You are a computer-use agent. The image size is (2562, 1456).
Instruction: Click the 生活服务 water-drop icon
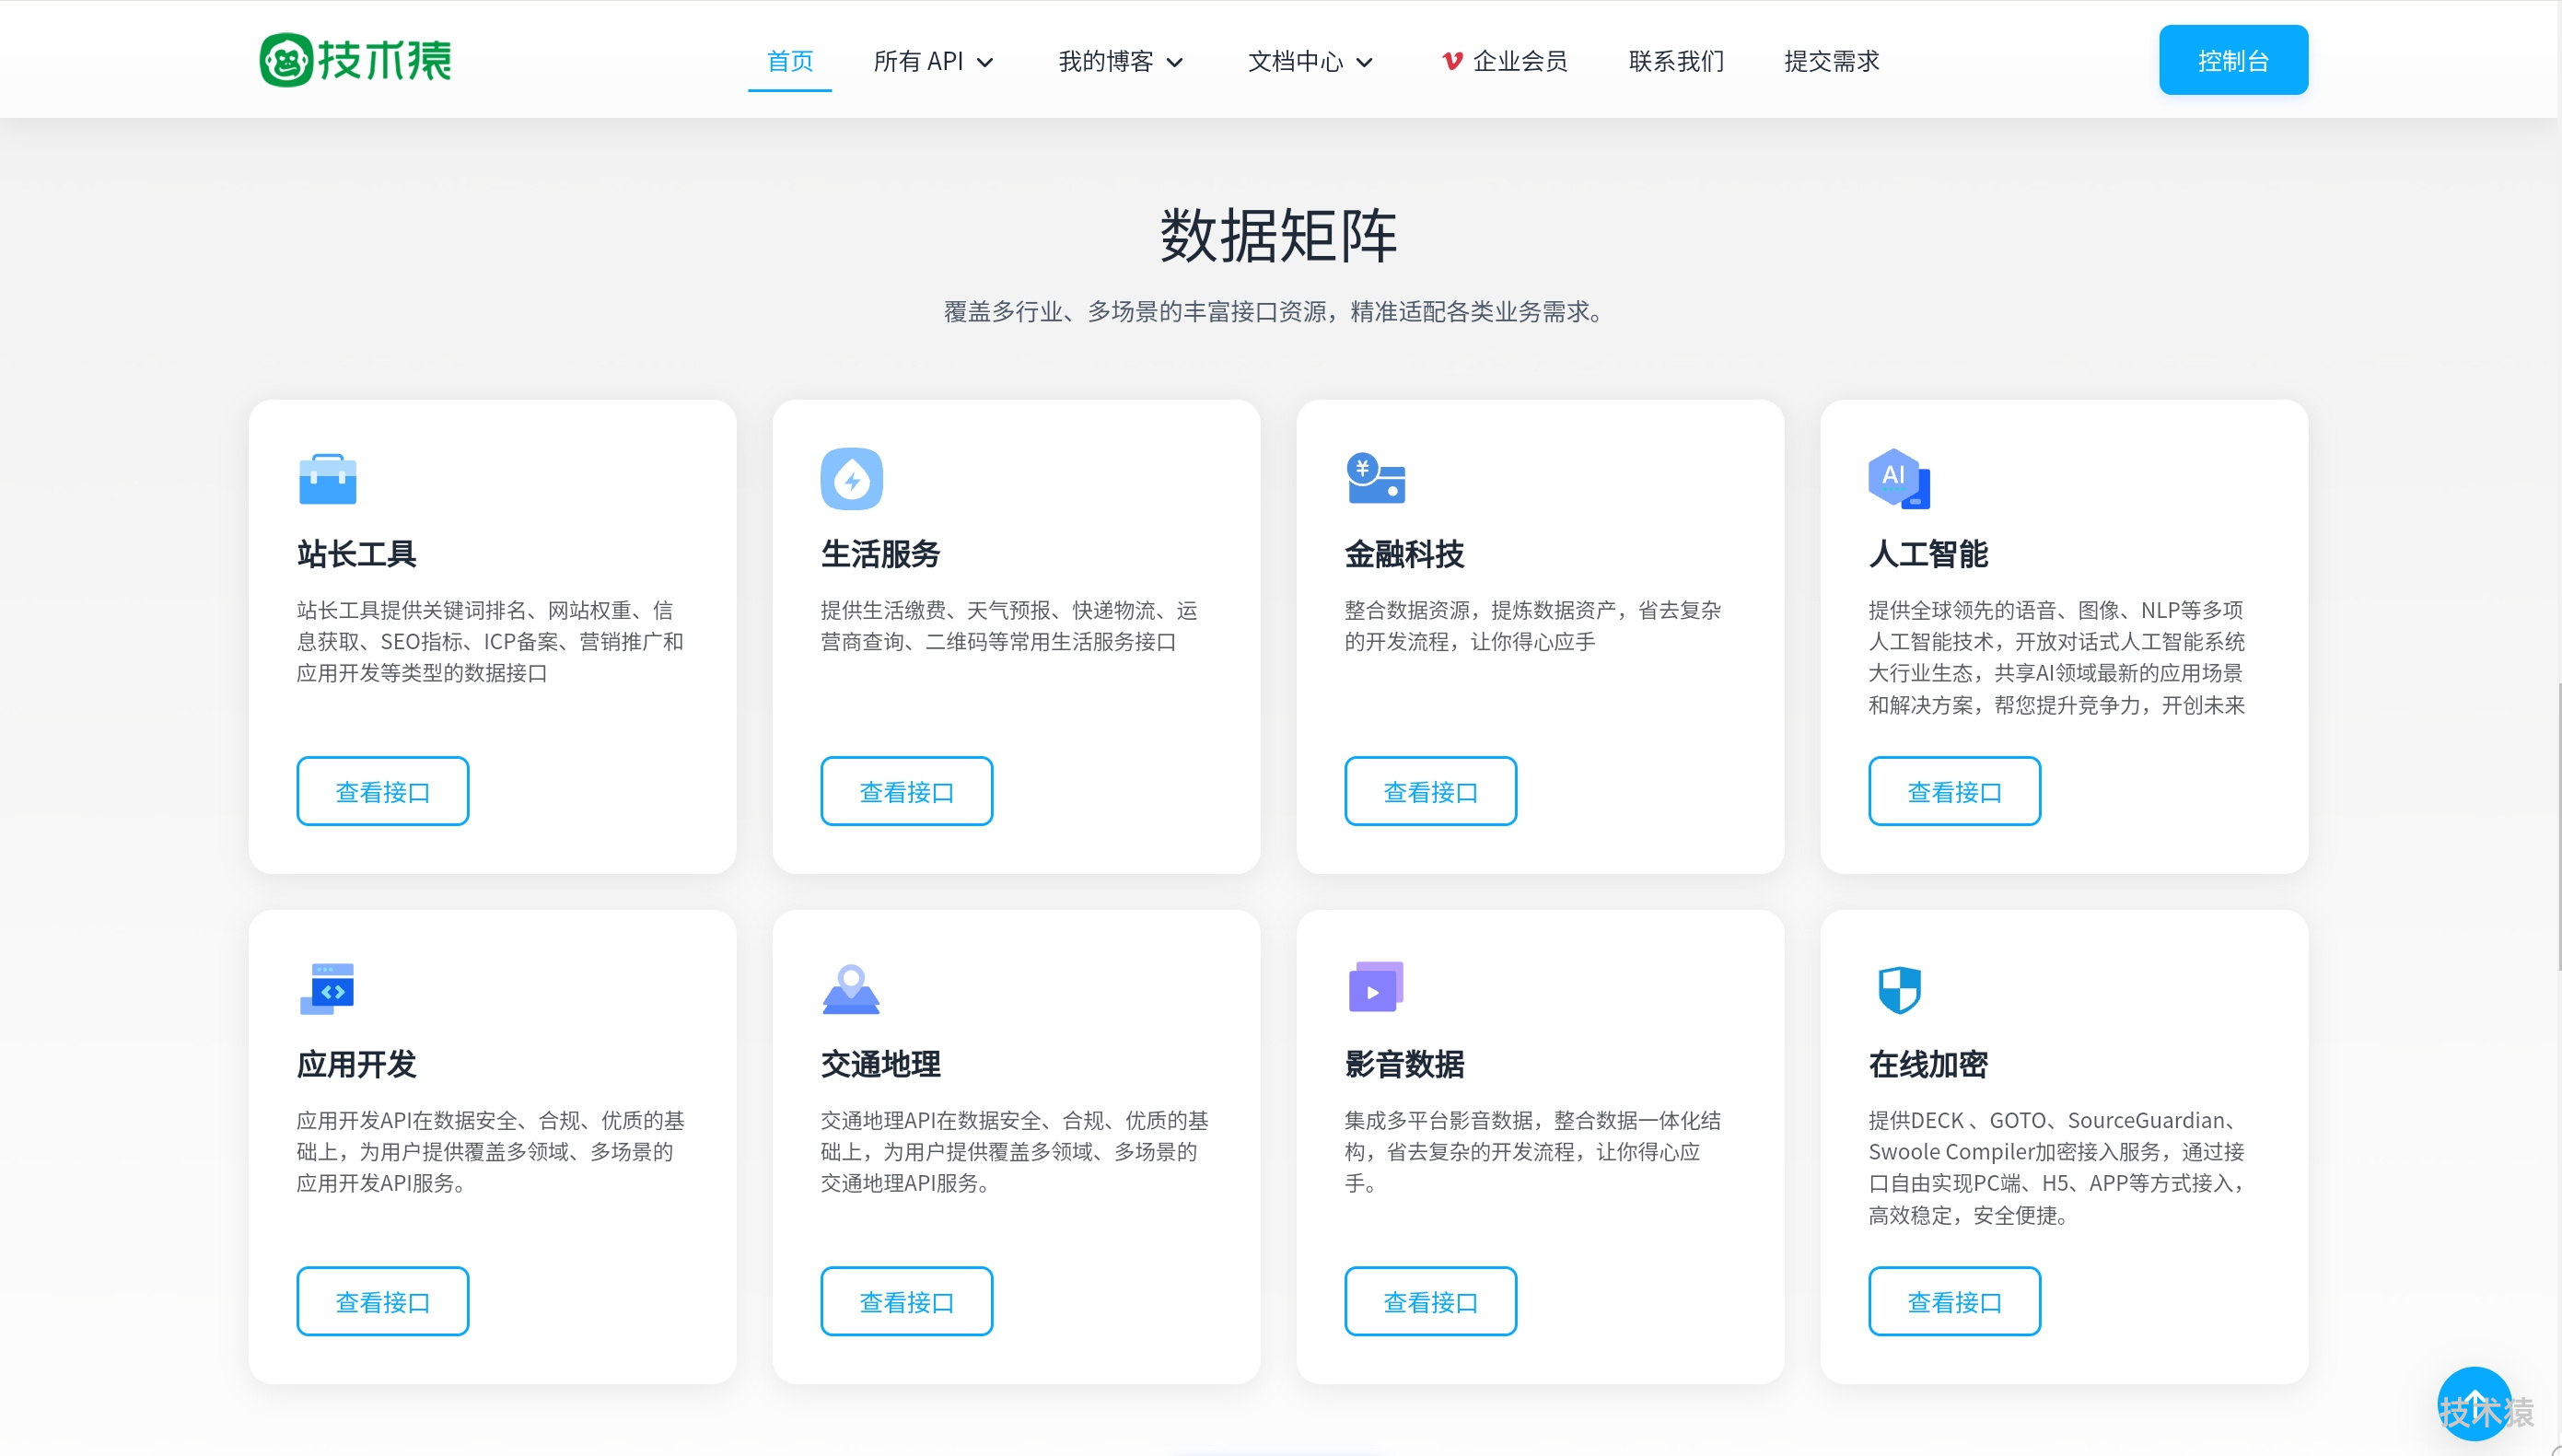[x=851, y=479]
